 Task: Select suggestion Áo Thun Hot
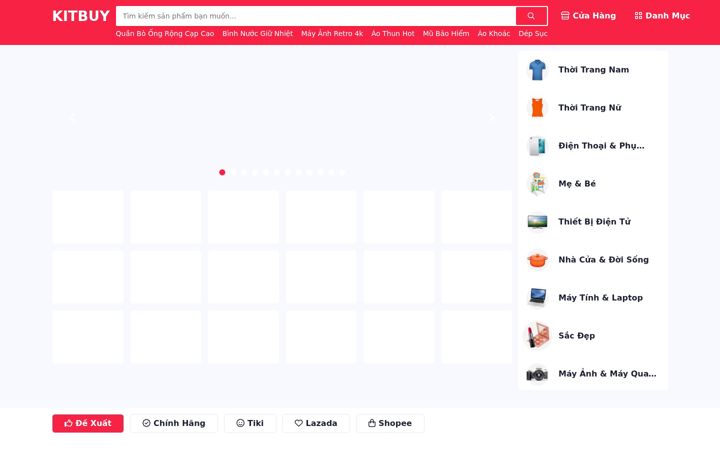point(393,34)
